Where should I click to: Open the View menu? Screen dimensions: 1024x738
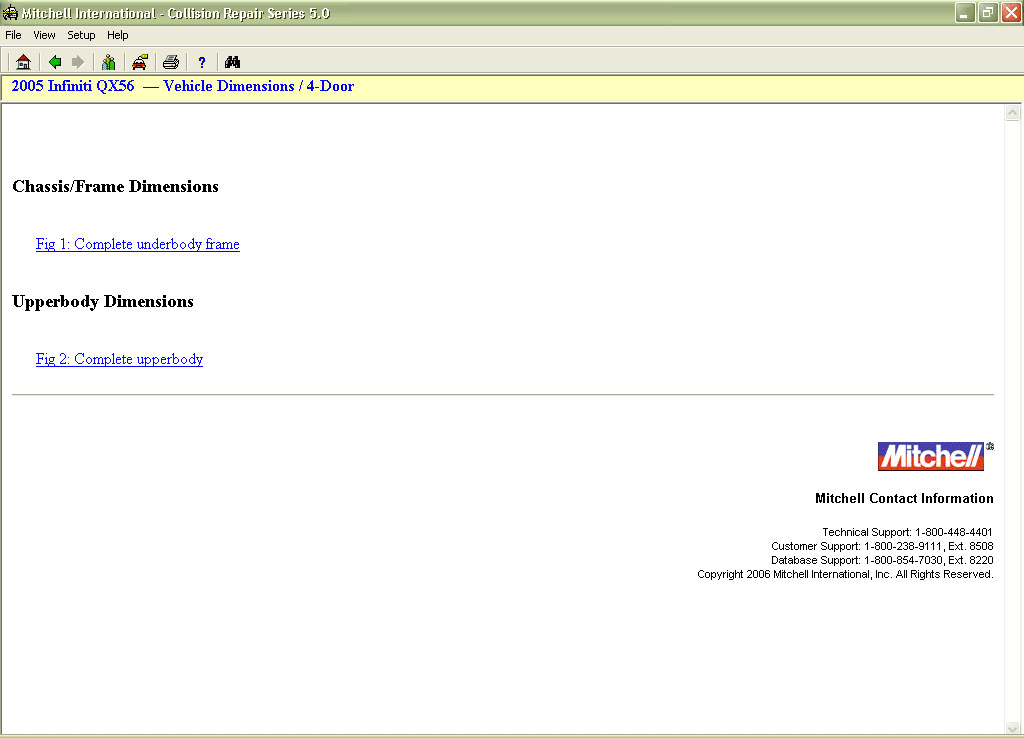44,35
